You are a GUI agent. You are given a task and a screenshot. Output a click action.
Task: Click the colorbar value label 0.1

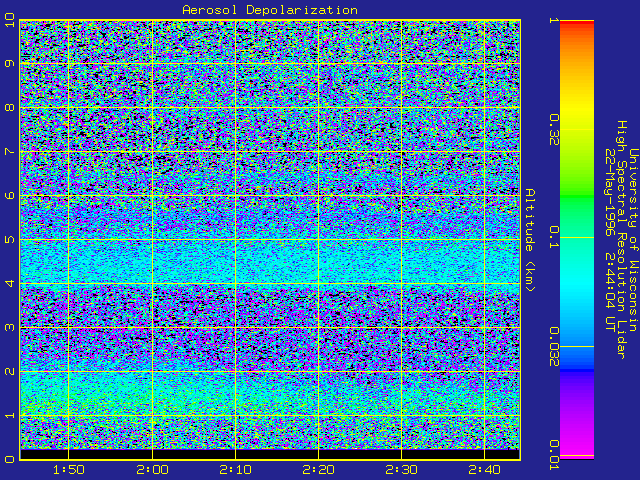(x=553, y=237)
